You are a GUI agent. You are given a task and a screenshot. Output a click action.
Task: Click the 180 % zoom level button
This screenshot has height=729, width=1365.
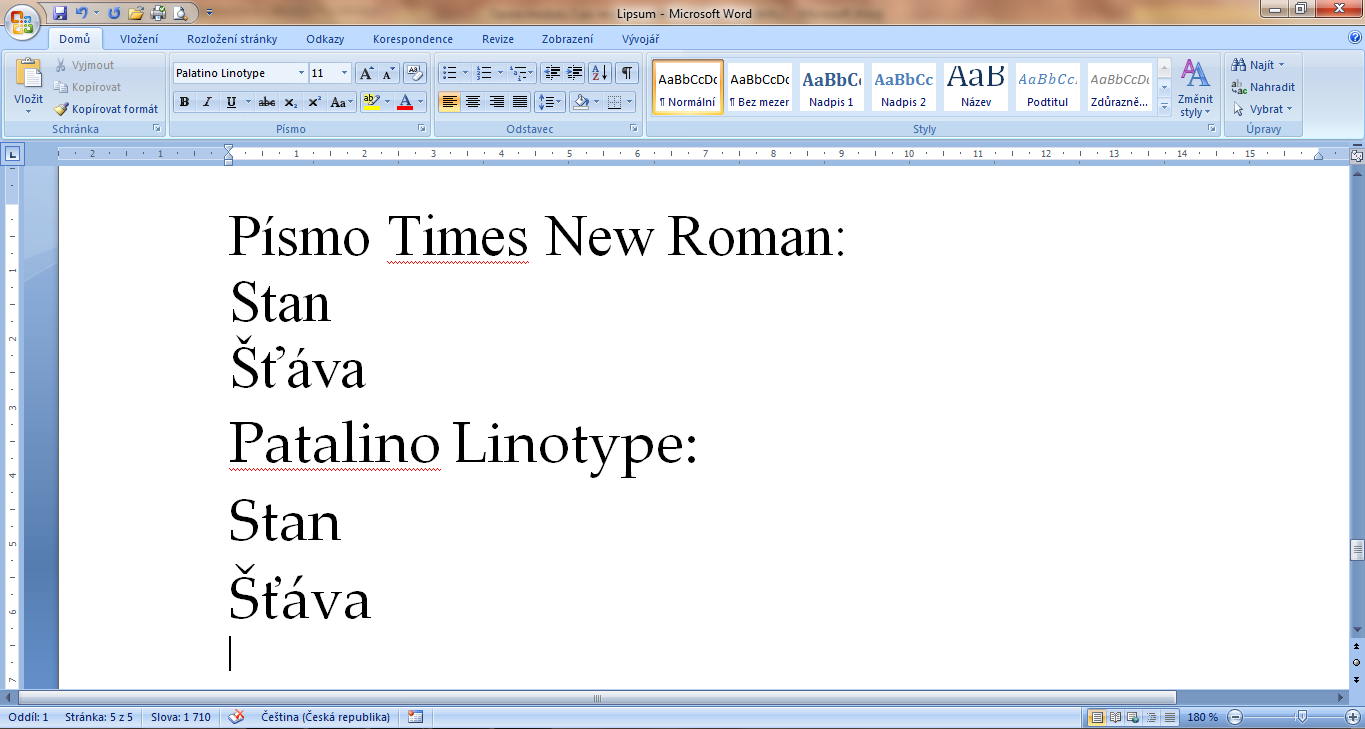[1202, 717]
